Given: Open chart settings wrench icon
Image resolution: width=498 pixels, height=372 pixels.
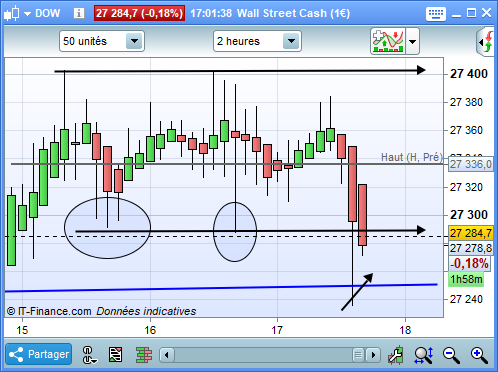Looking at the screenshot, I should click(396, 355).
